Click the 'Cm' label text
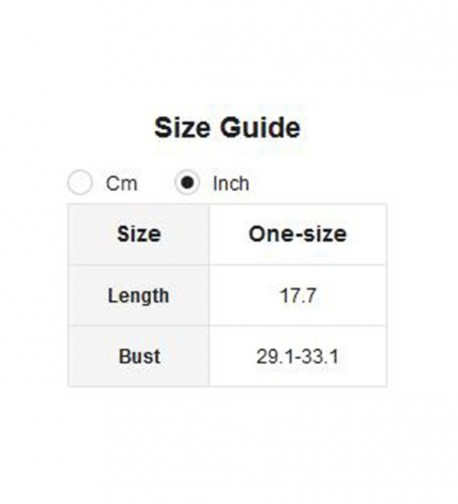This screenshot has width=458, height=504. (x=122, y=183)
